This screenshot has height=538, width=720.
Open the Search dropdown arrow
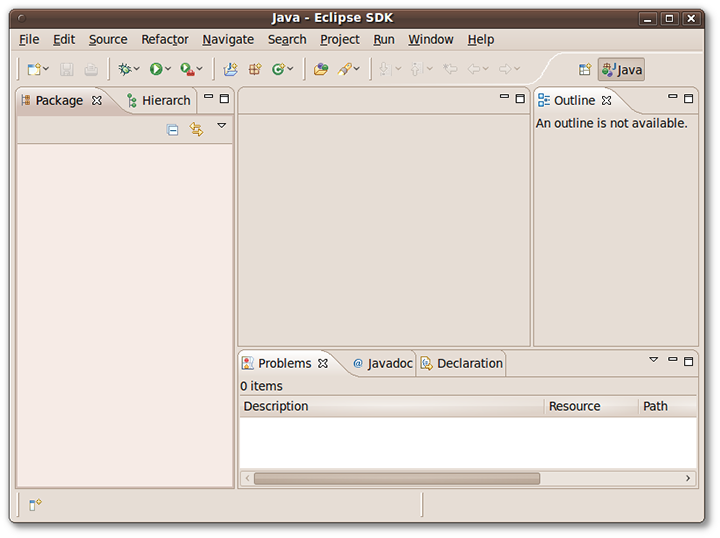357,69
